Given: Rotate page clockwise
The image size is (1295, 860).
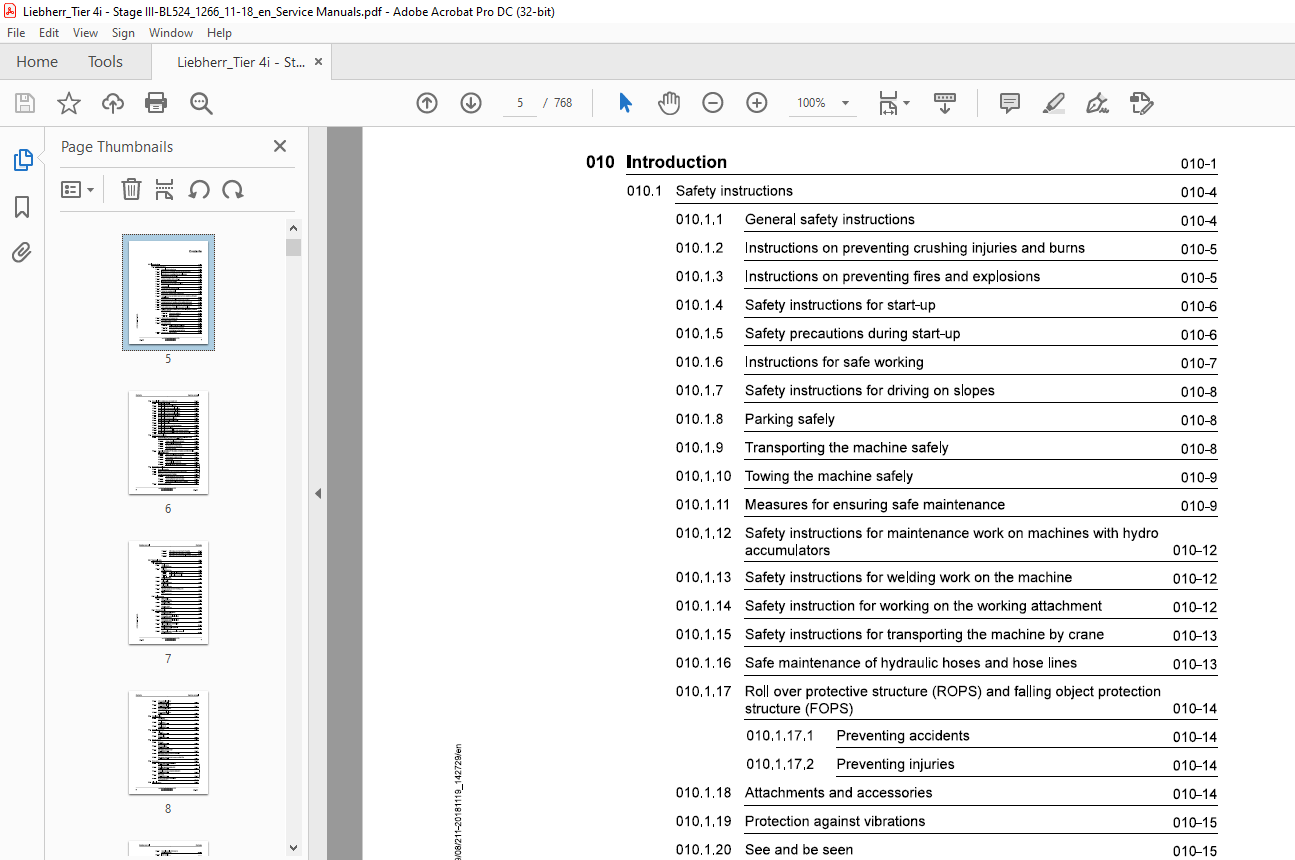Looking at the screenshot, I should tap(233, 189).
